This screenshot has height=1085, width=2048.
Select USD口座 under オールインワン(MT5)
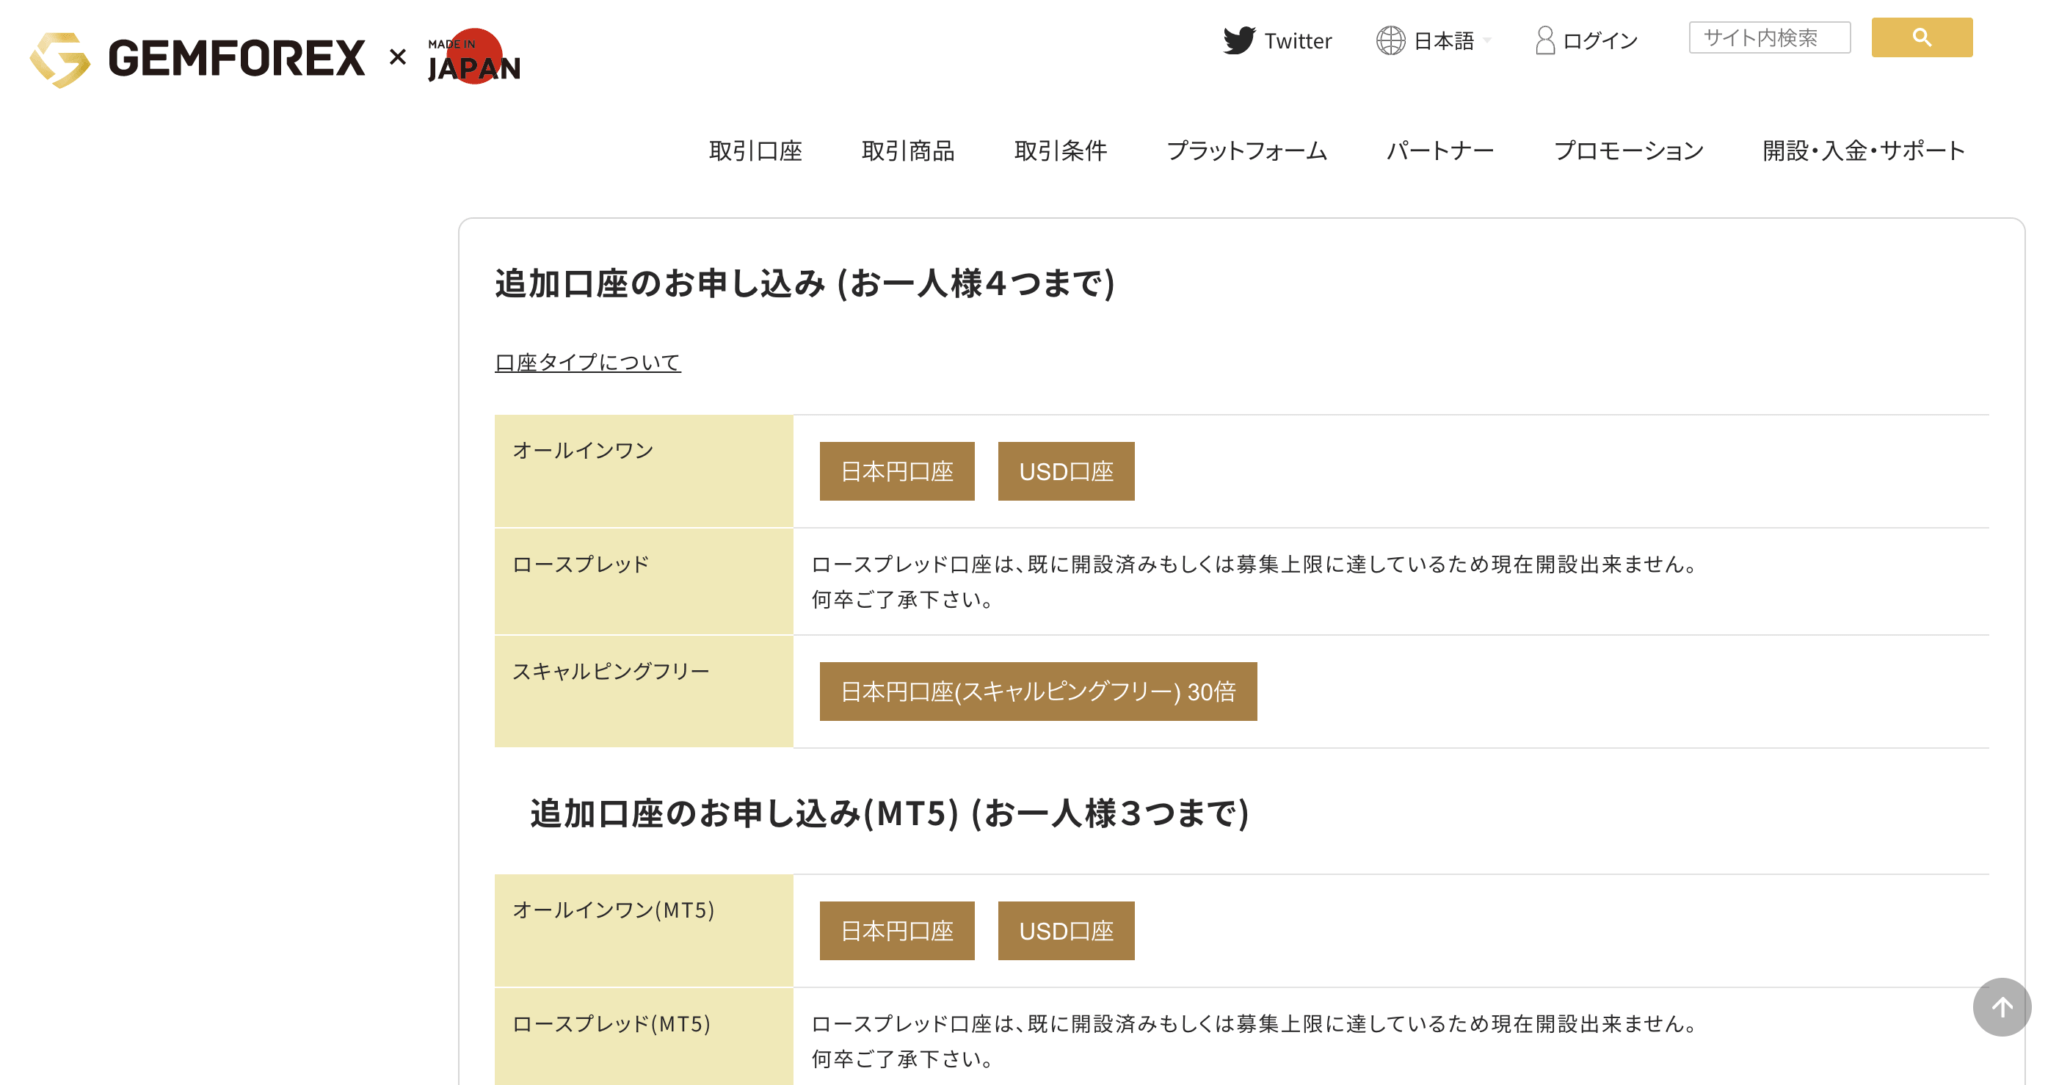coord(1065,930)
